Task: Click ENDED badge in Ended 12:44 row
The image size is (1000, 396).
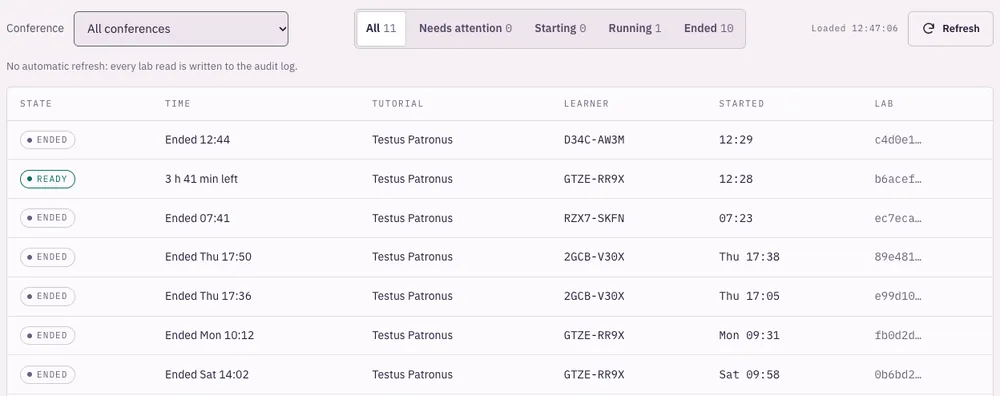Action: pos(47,140)
